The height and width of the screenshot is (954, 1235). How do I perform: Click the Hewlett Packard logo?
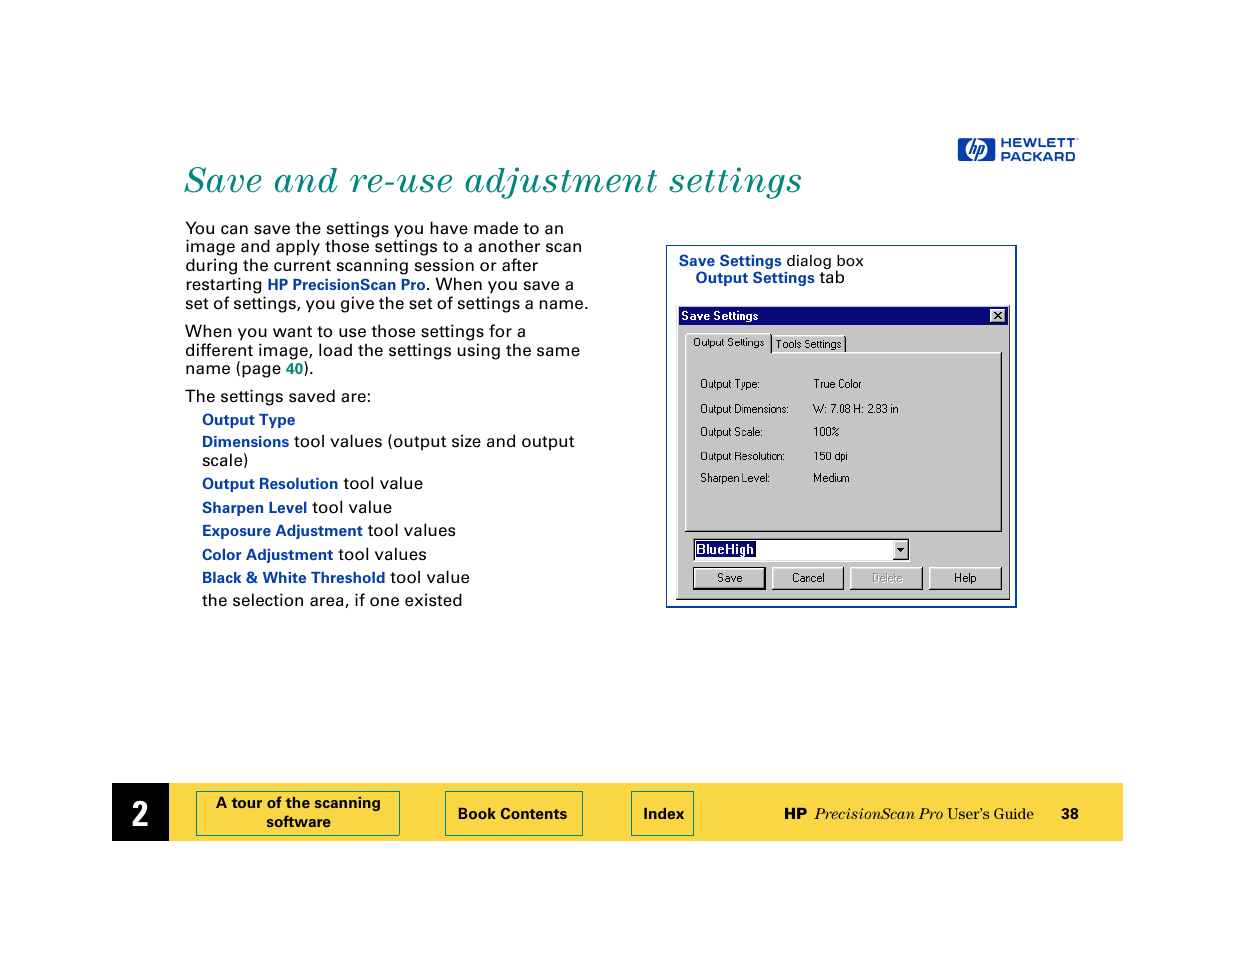(1017, 150)
